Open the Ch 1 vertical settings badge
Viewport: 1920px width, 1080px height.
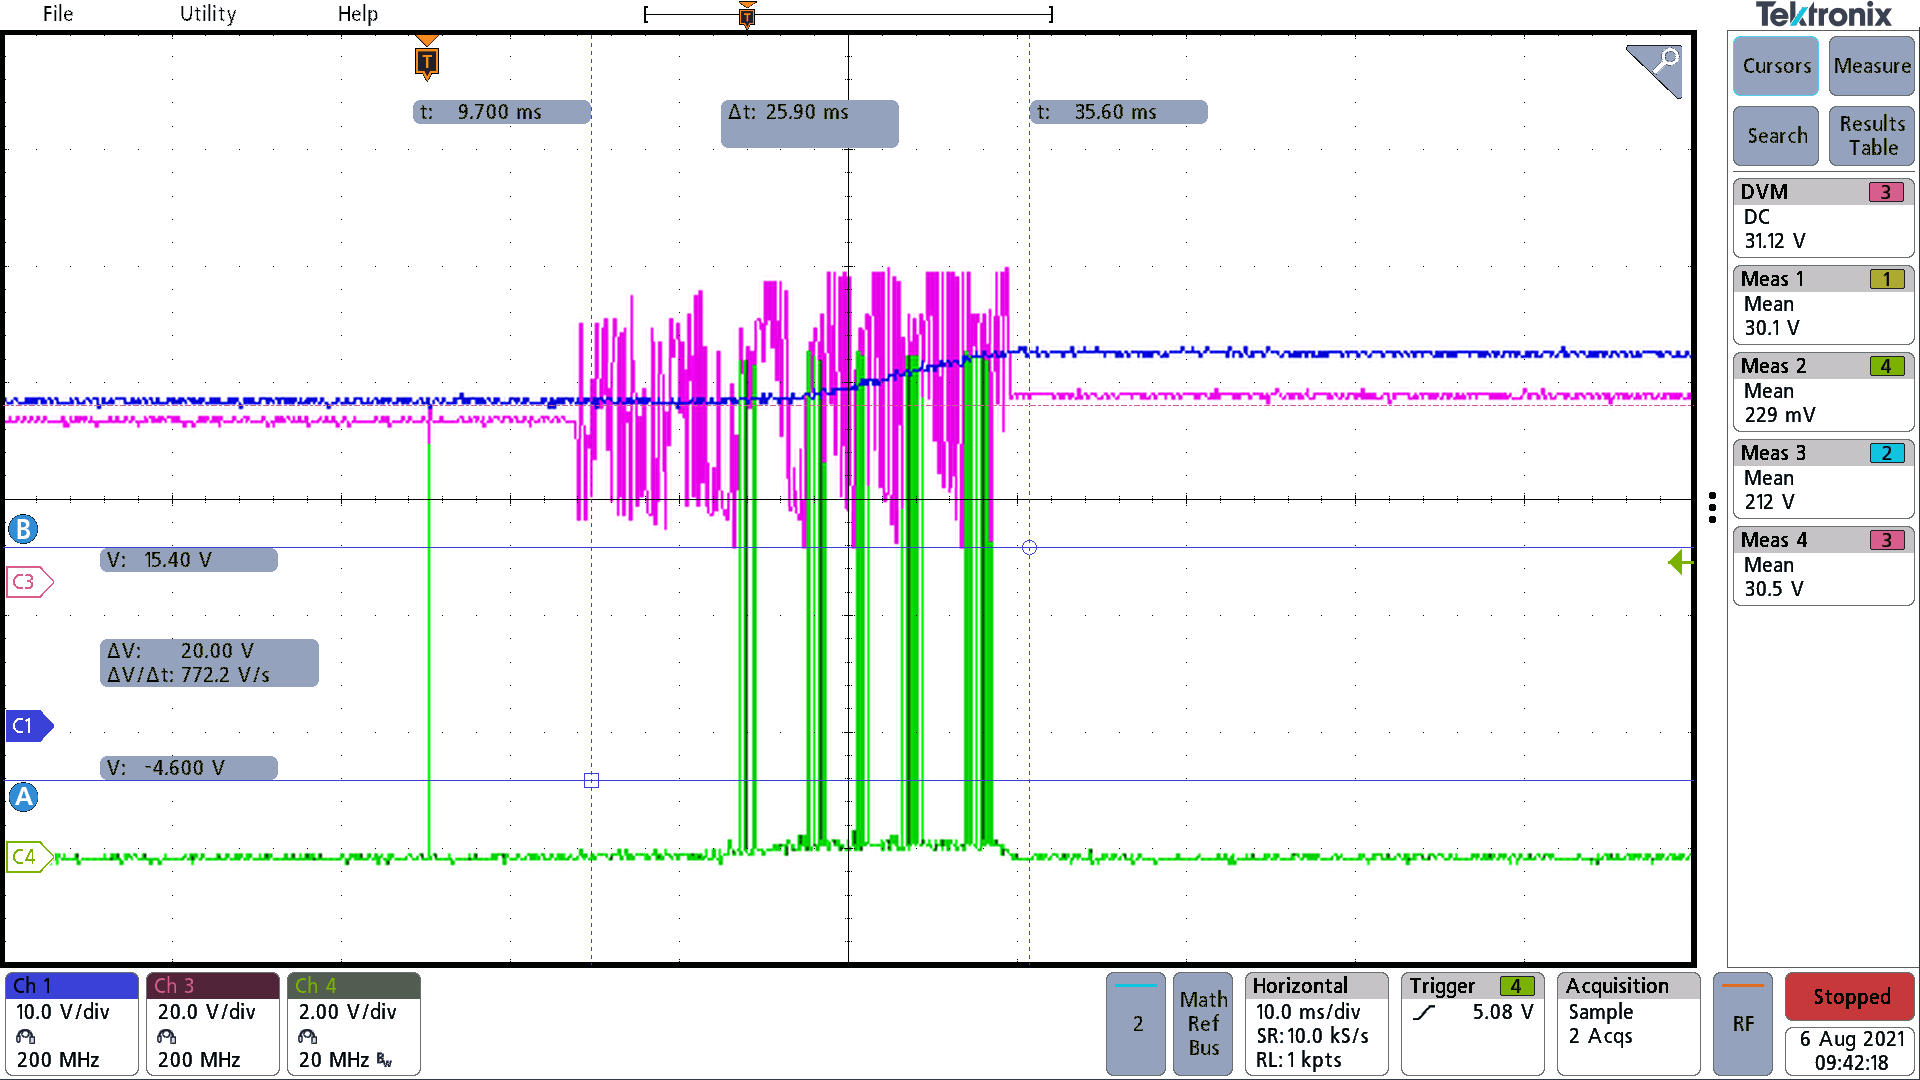(71, 1023)
